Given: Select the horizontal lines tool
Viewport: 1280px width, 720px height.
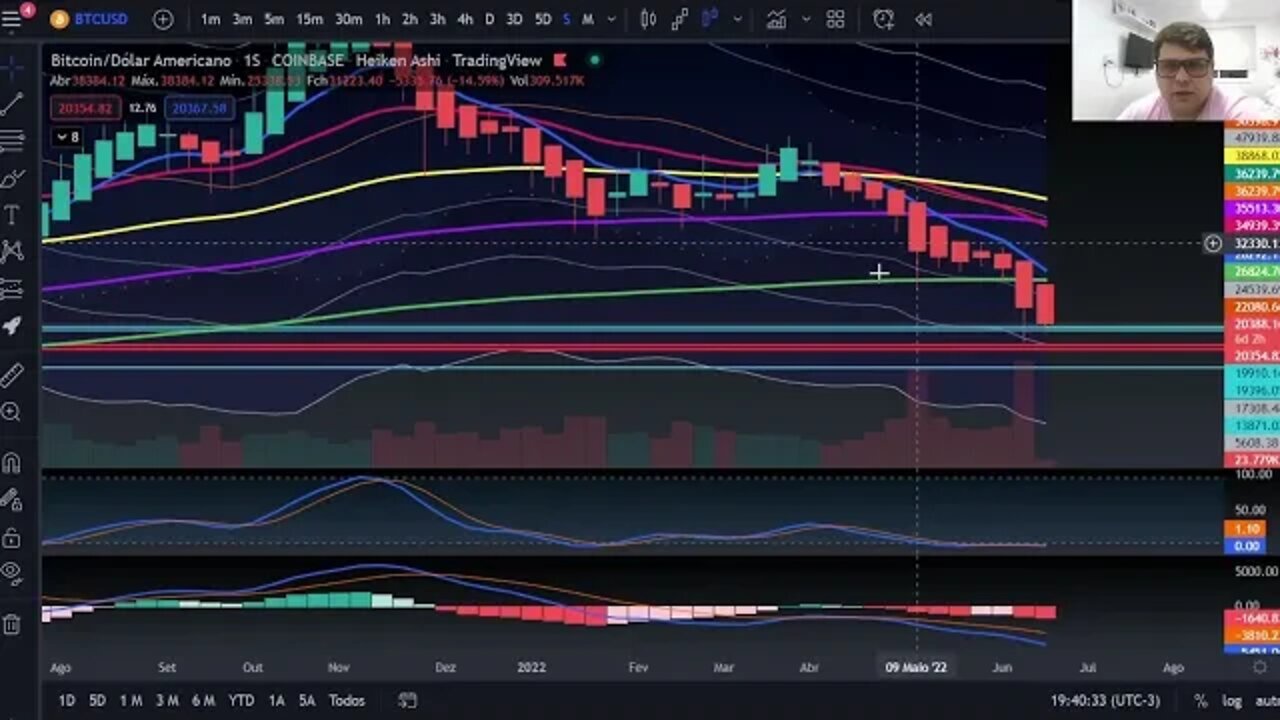Looking at the screenshot, I should point(12,141).
